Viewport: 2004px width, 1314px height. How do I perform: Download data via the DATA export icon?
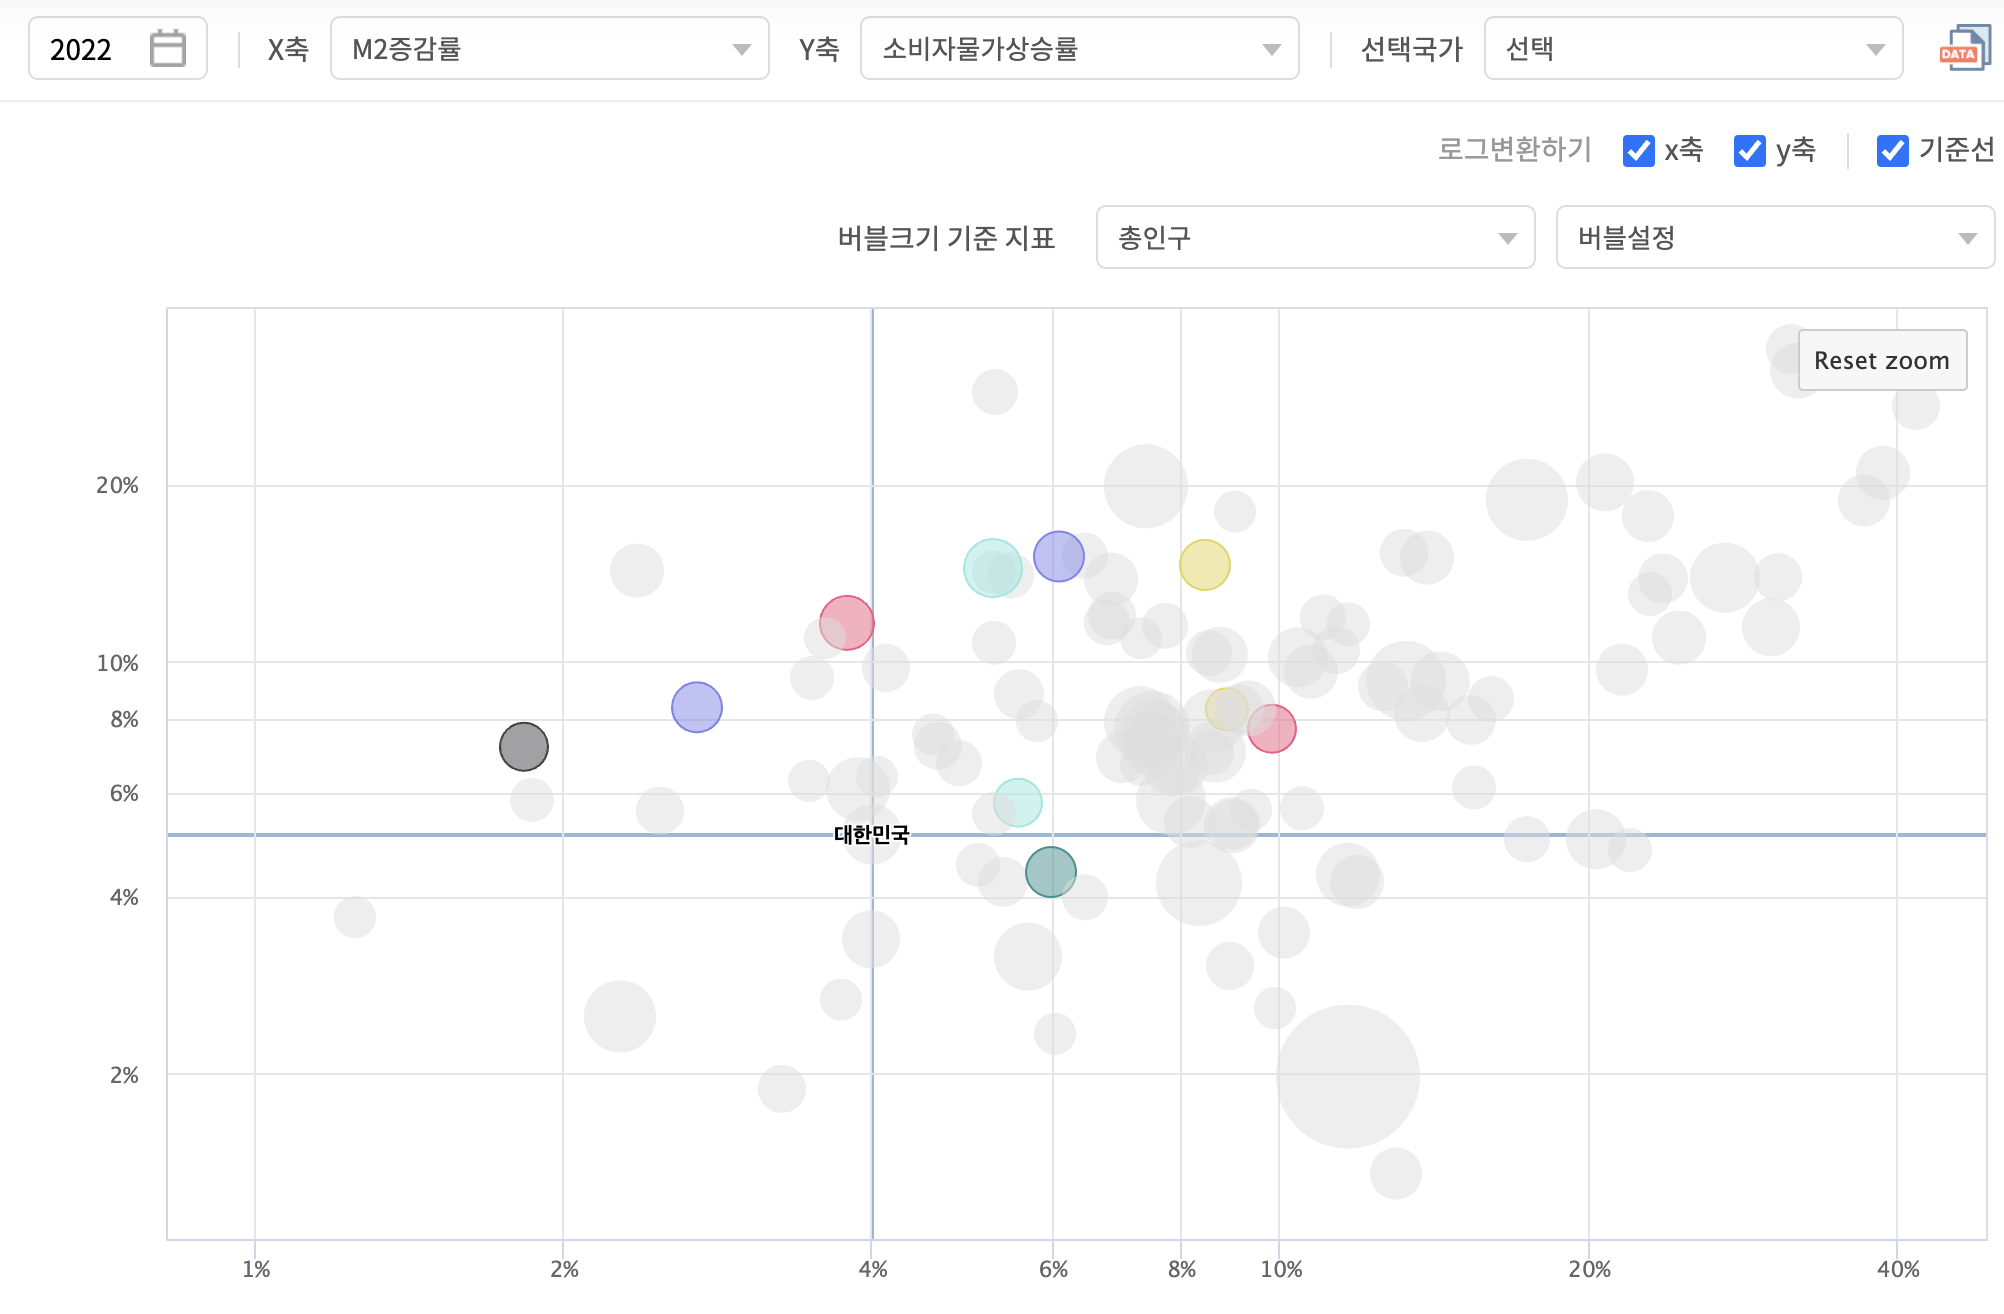(x=1964, y=48)
